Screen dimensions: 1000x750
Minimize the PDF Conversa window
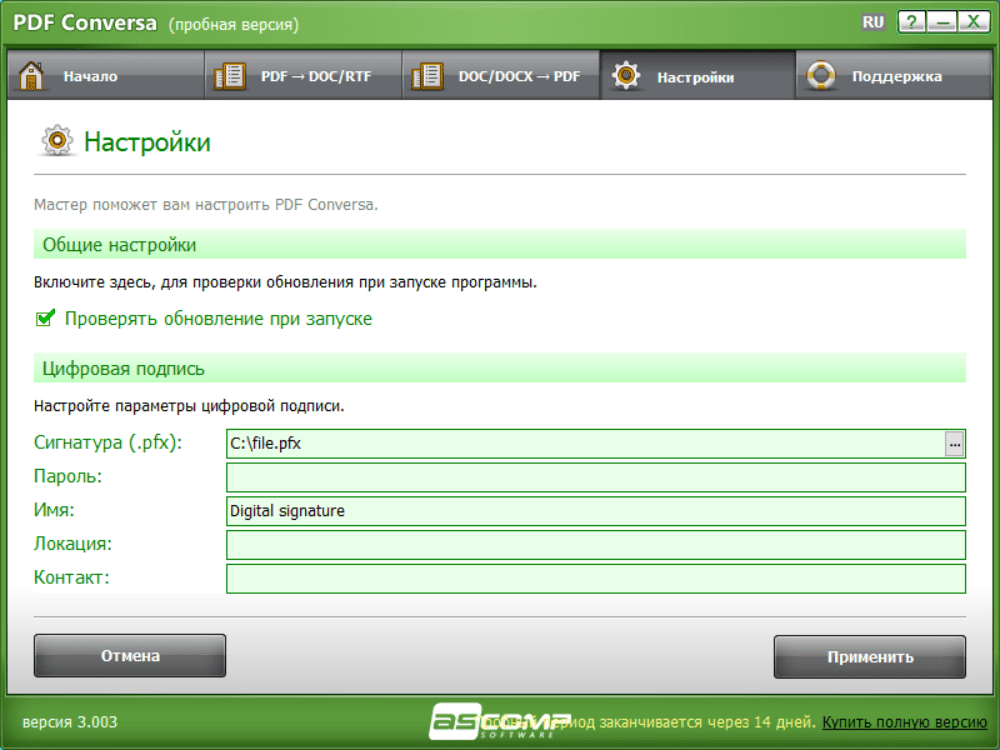(x=942, y=22)
